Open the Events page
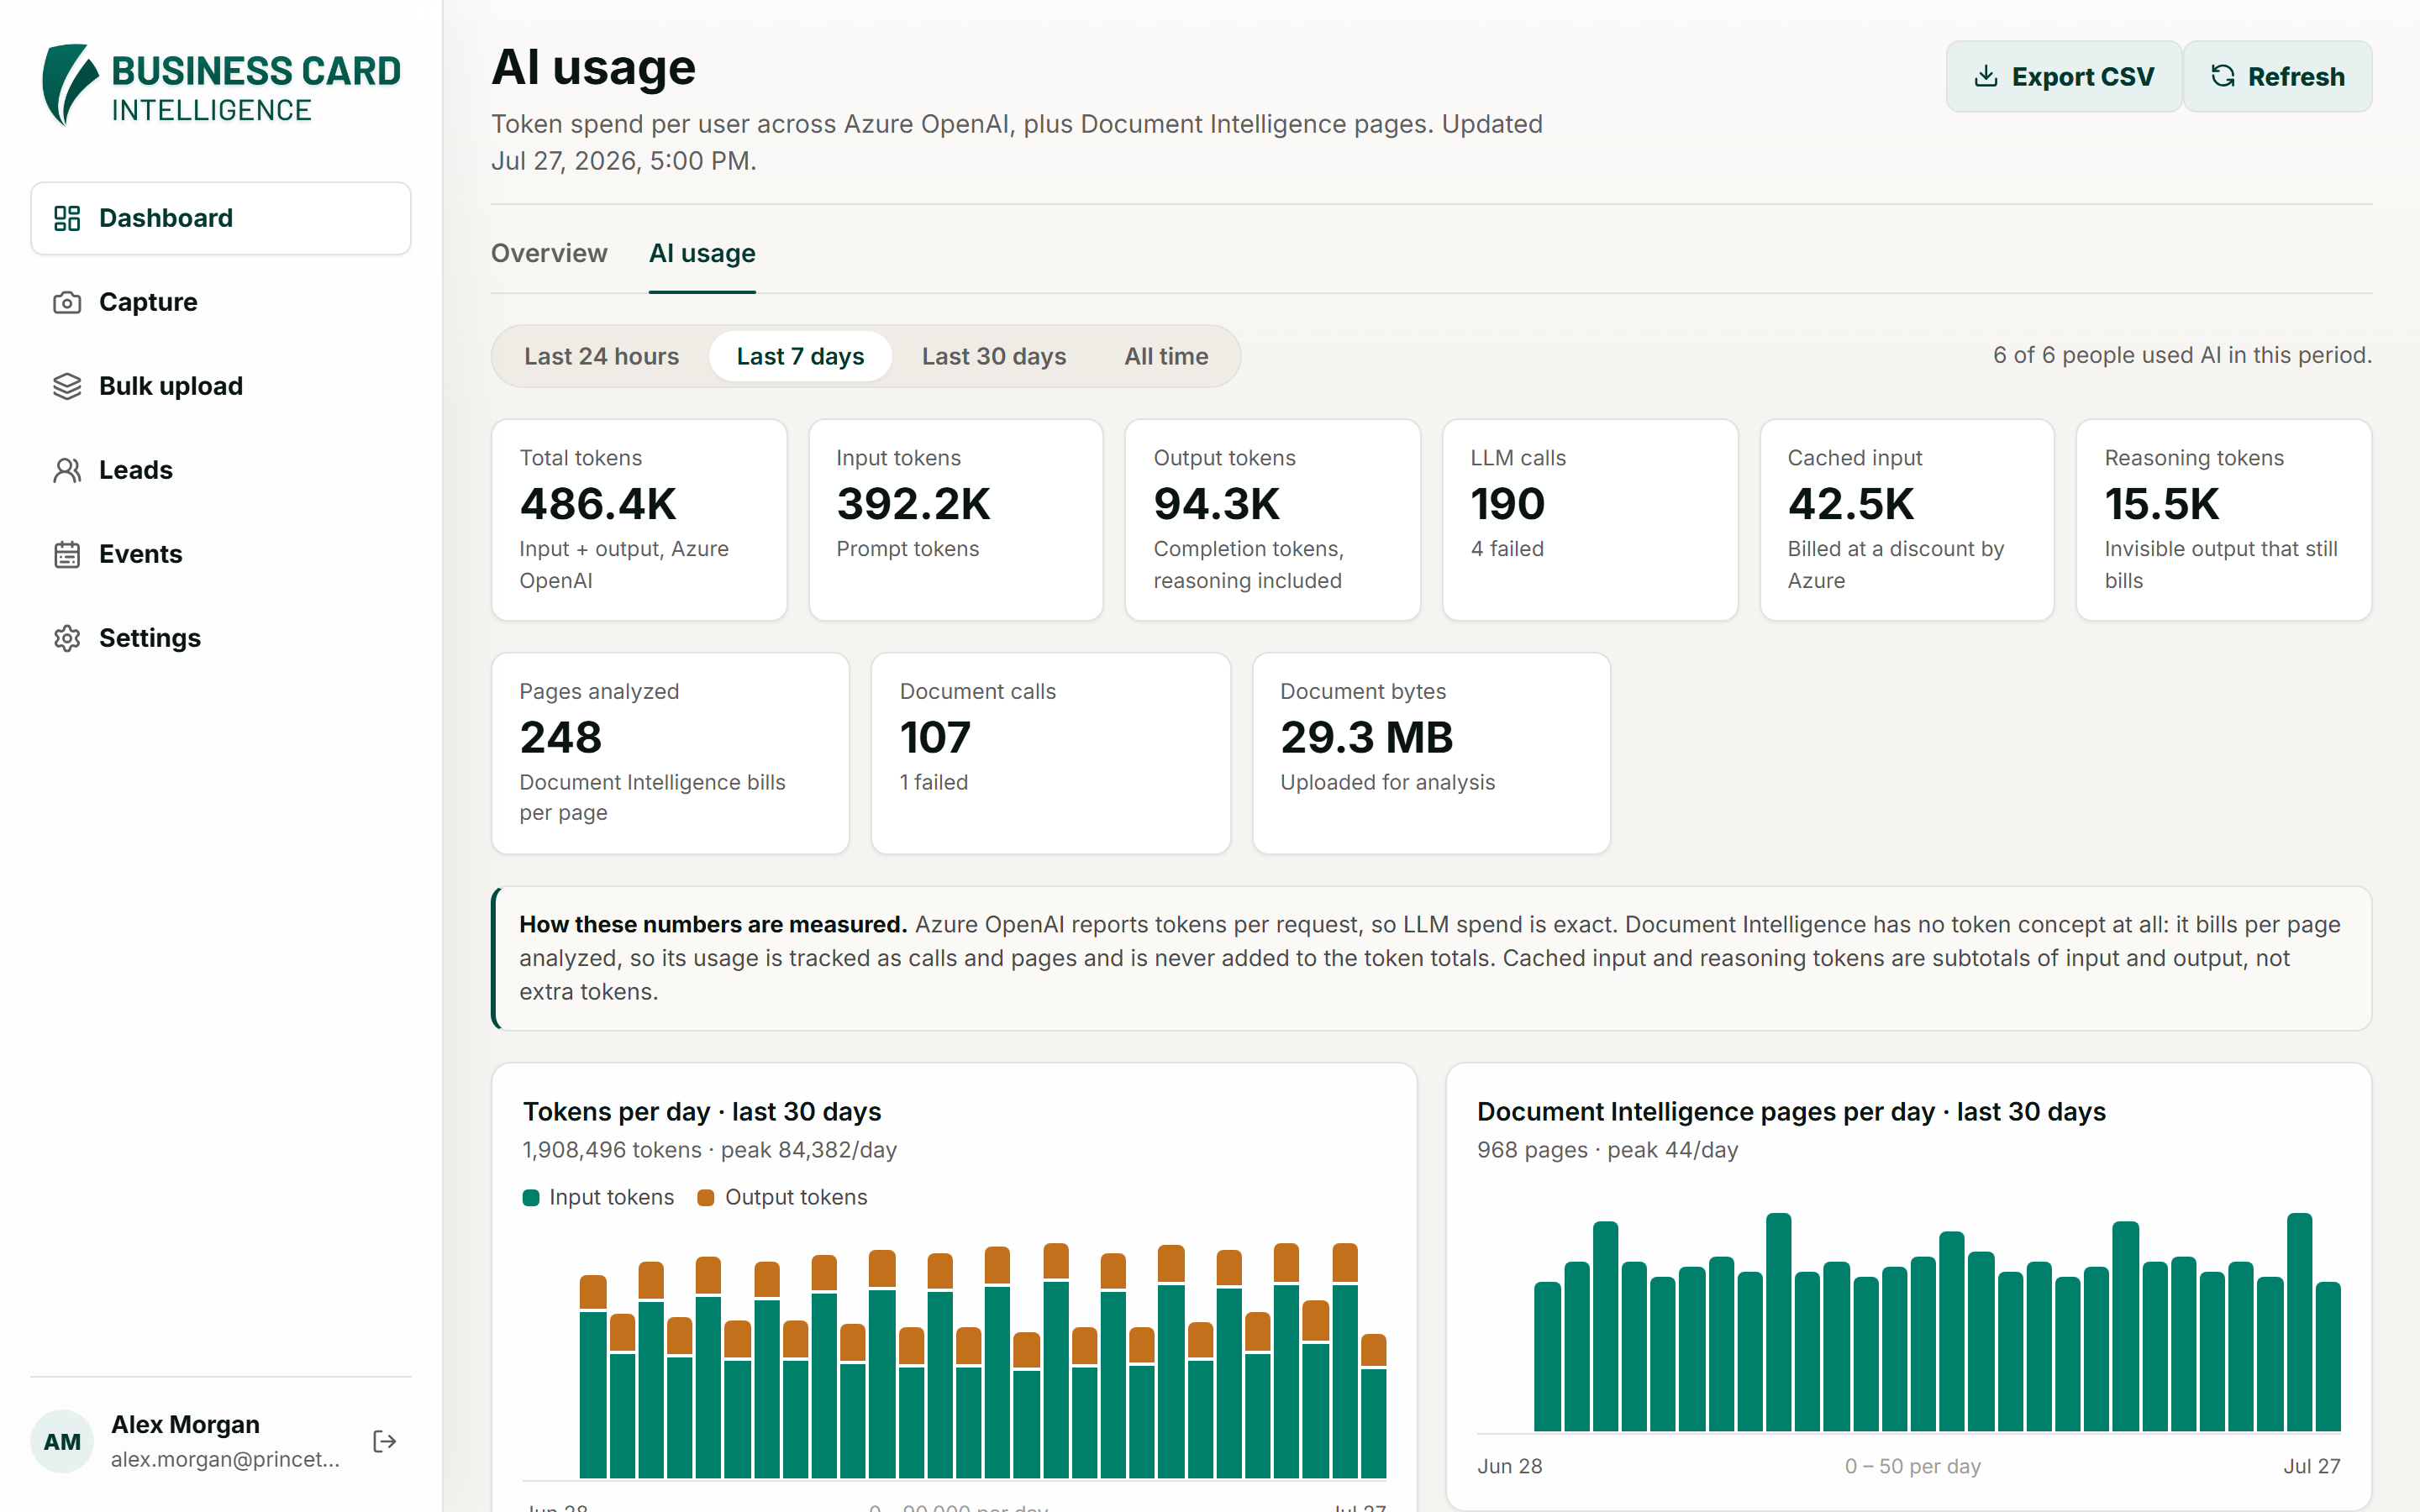Screen dimensions: 2420x1512 (221, 554)
